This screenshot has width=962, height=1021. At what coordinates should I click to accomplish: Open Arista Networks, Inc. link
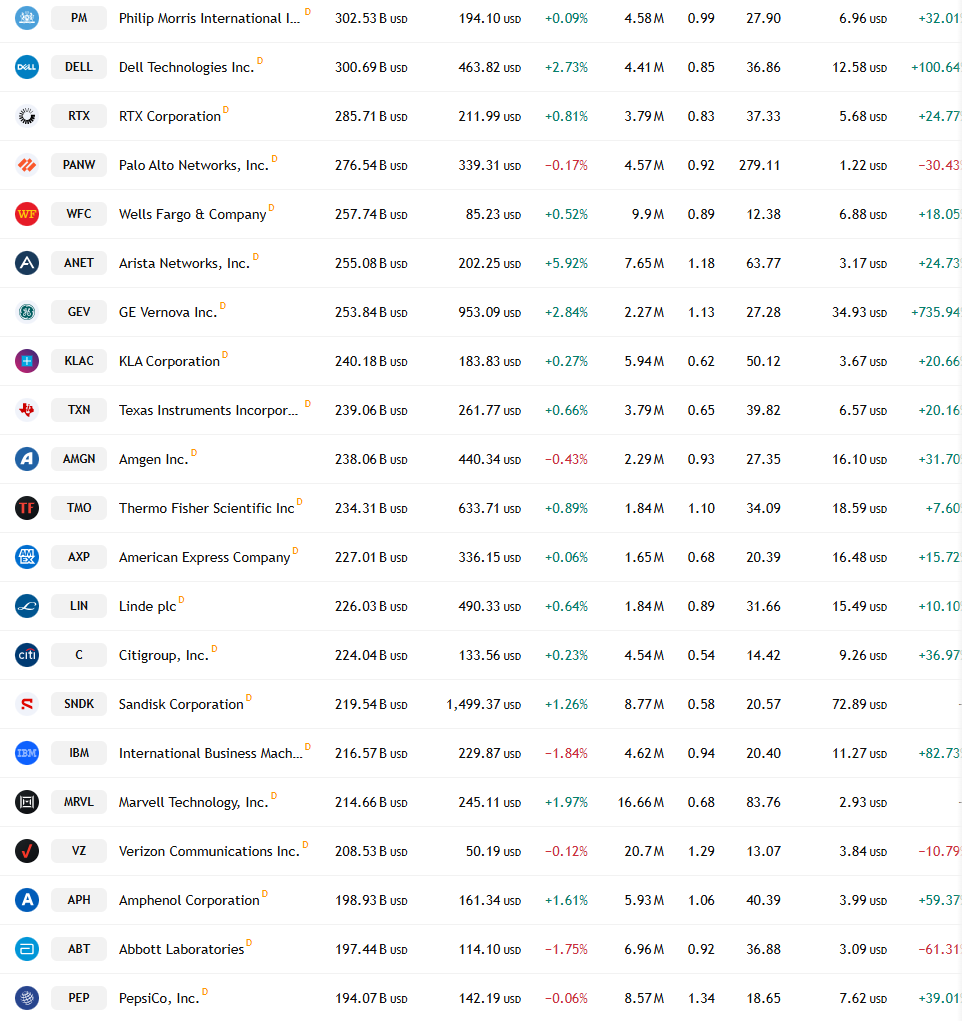(184, 263)
